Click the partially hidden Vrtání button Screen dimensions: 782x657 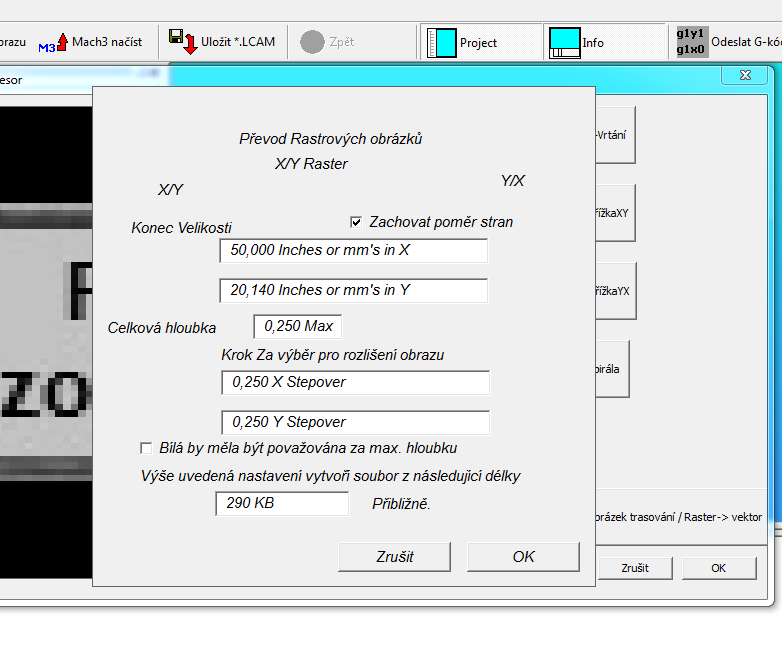click(614, 135)
